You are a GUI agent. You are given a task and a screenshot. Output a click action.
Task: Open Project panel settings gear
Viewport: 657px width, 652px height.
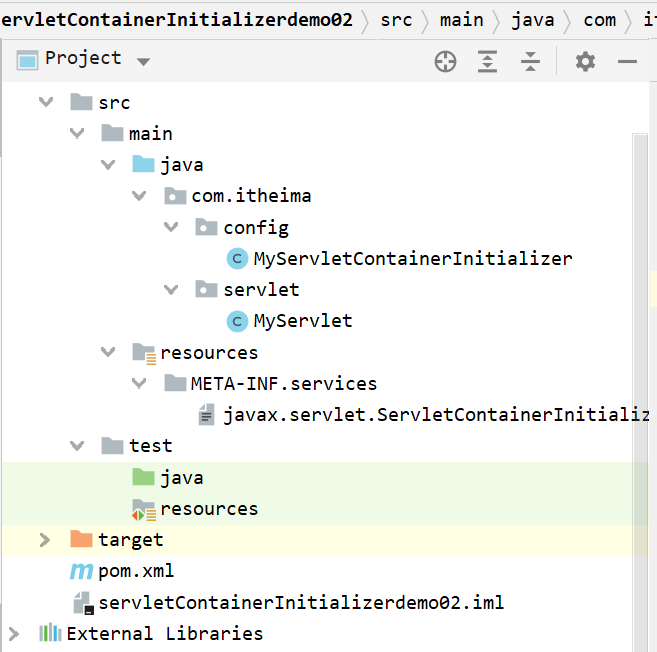(585, 62)
